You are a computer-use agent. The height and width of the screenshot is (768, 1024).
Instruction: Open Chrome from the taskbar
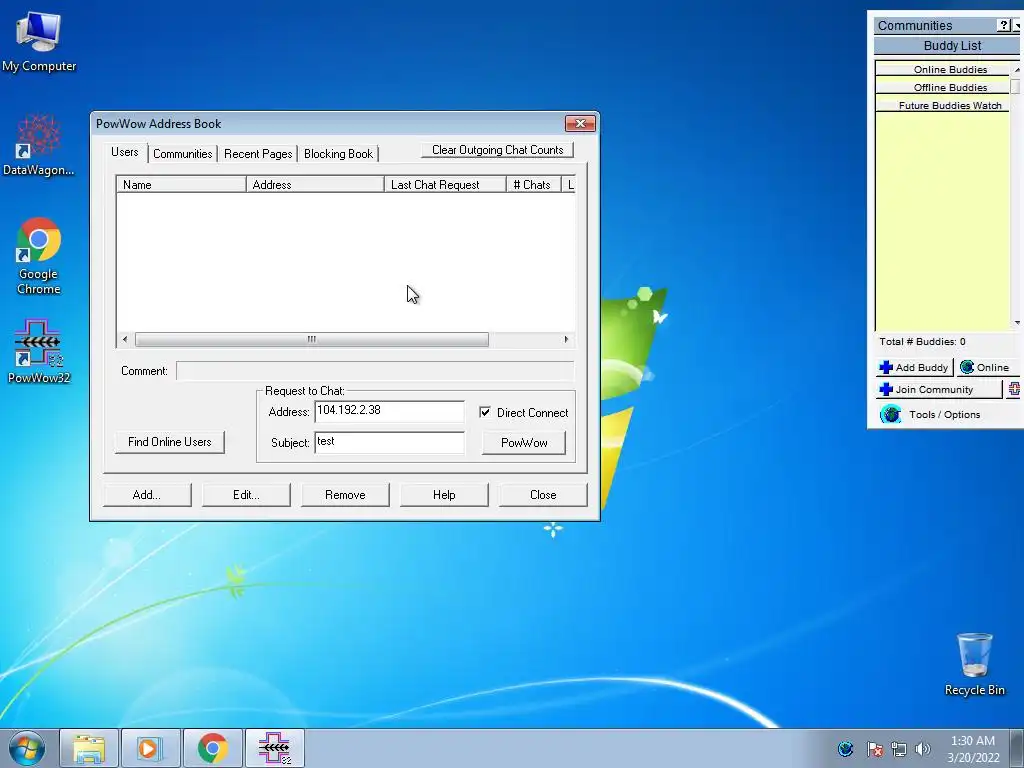coord(212,748)
